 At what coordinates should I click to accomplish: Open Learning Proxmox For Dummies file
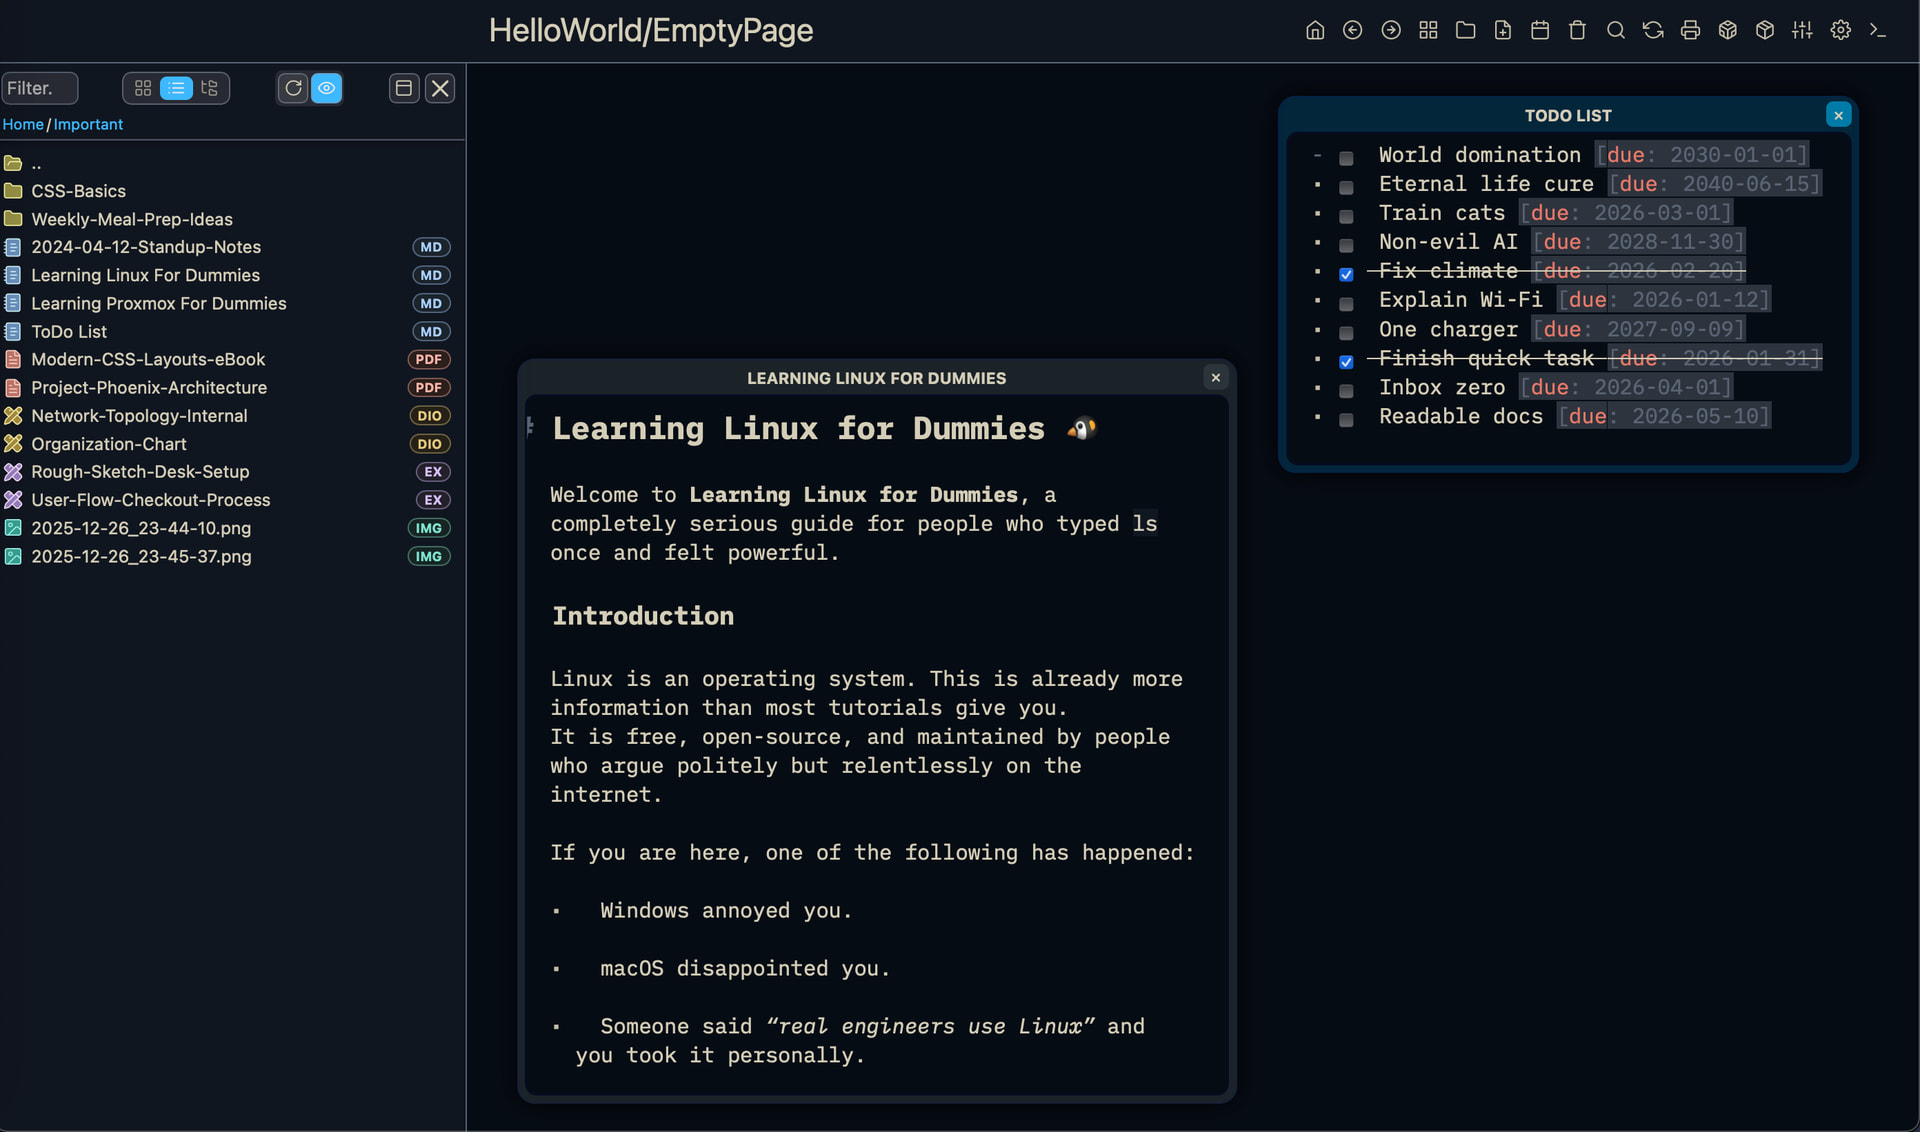click(158, 303)
